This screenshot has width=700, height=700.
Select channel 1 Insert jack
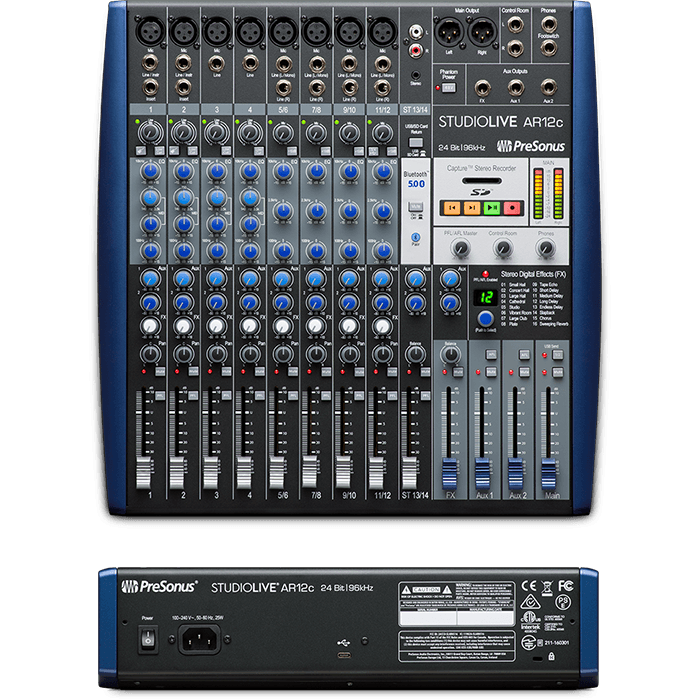click(150, 88)
